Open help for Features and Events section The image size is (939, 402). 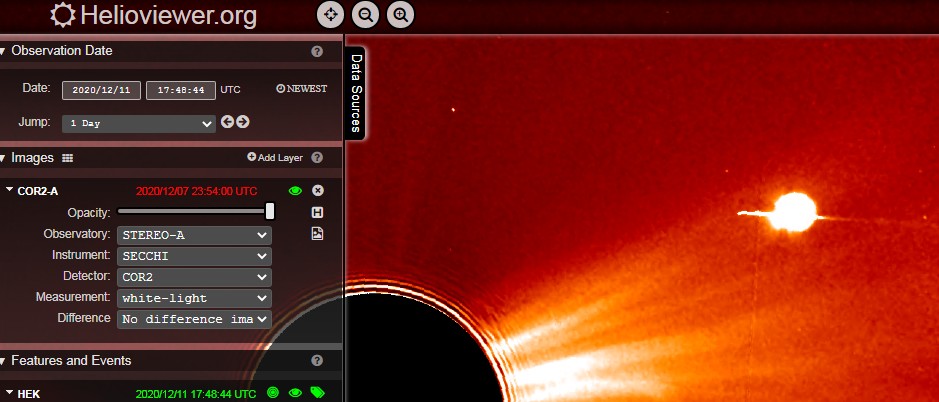317,361
